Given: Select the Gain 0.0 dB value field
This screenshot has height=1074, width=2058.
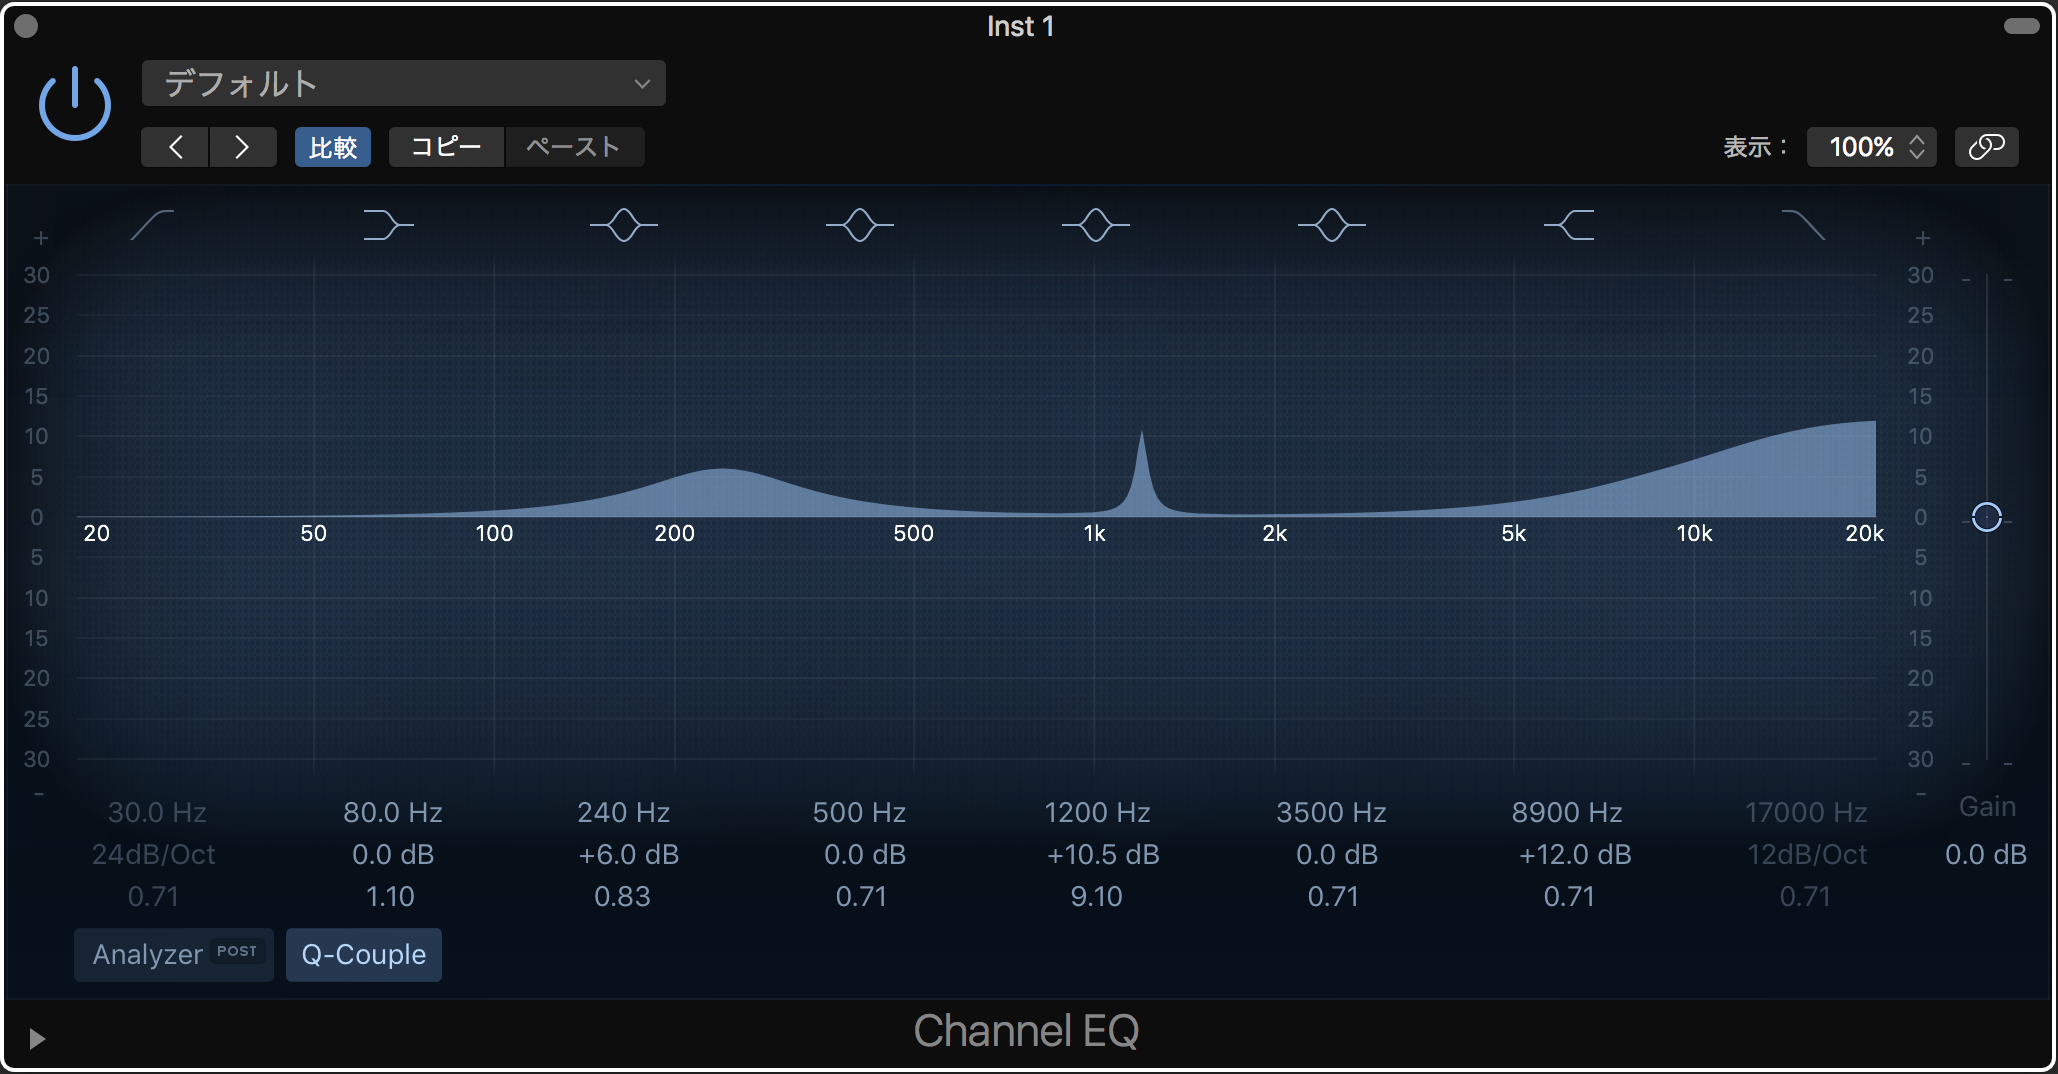Looking at the screenshot, I should tap(1986, 854).
